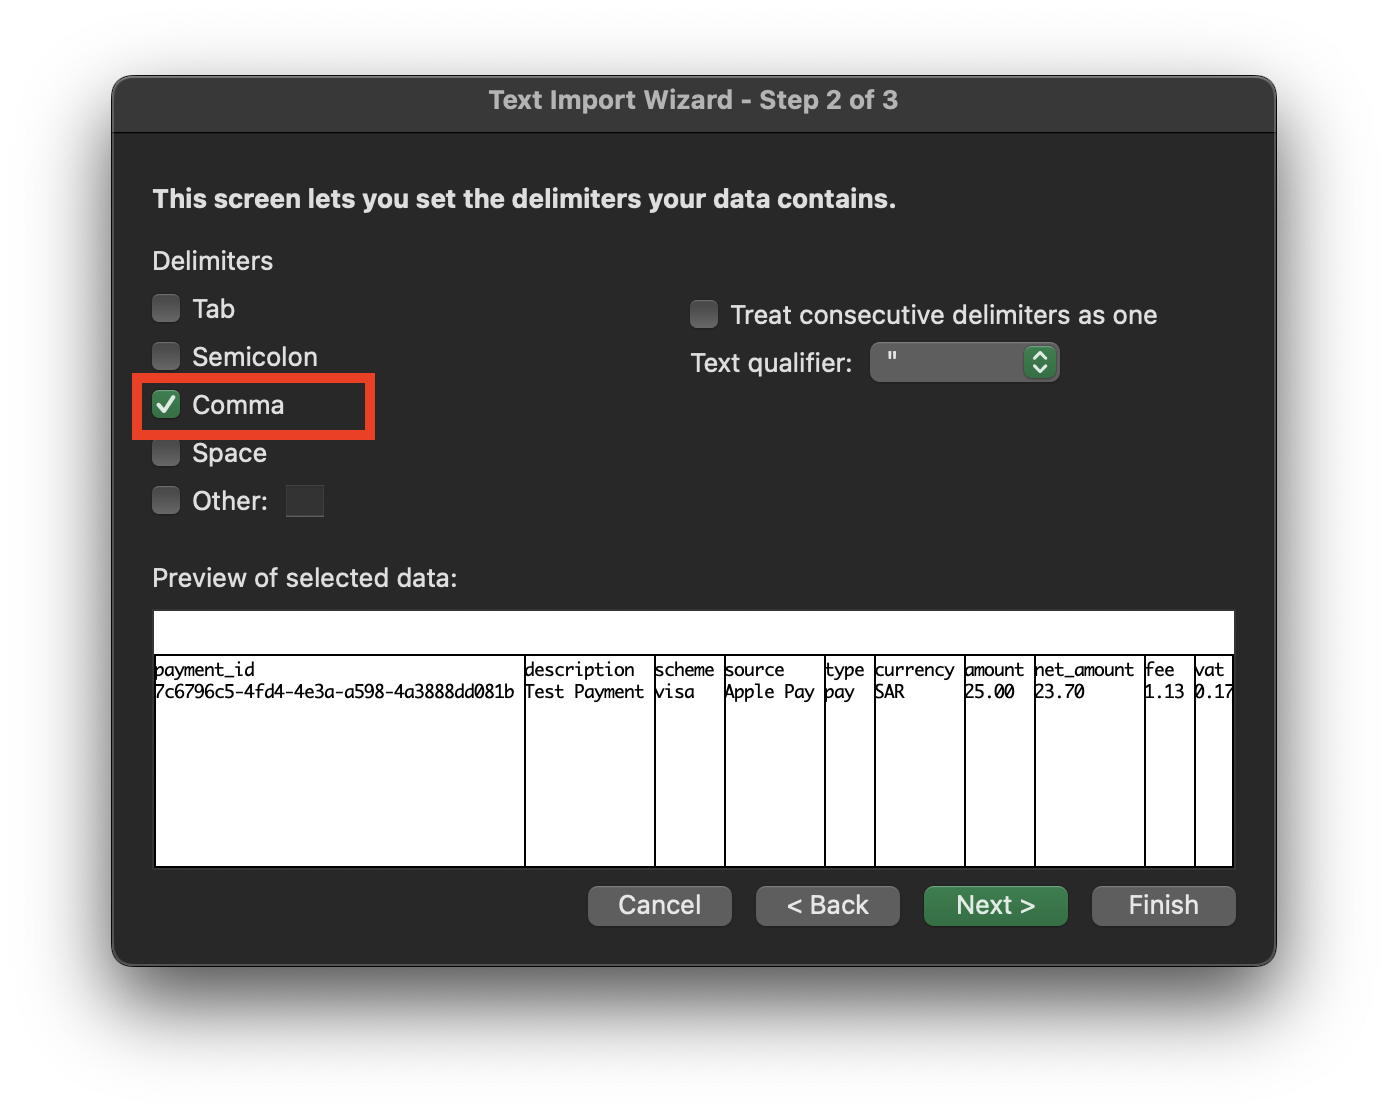This screenshot has width=1388, height=1114.
Task: Uncheck the Comma delimiter checkbox
Action: pyautogui.click(x=166, y=404)
